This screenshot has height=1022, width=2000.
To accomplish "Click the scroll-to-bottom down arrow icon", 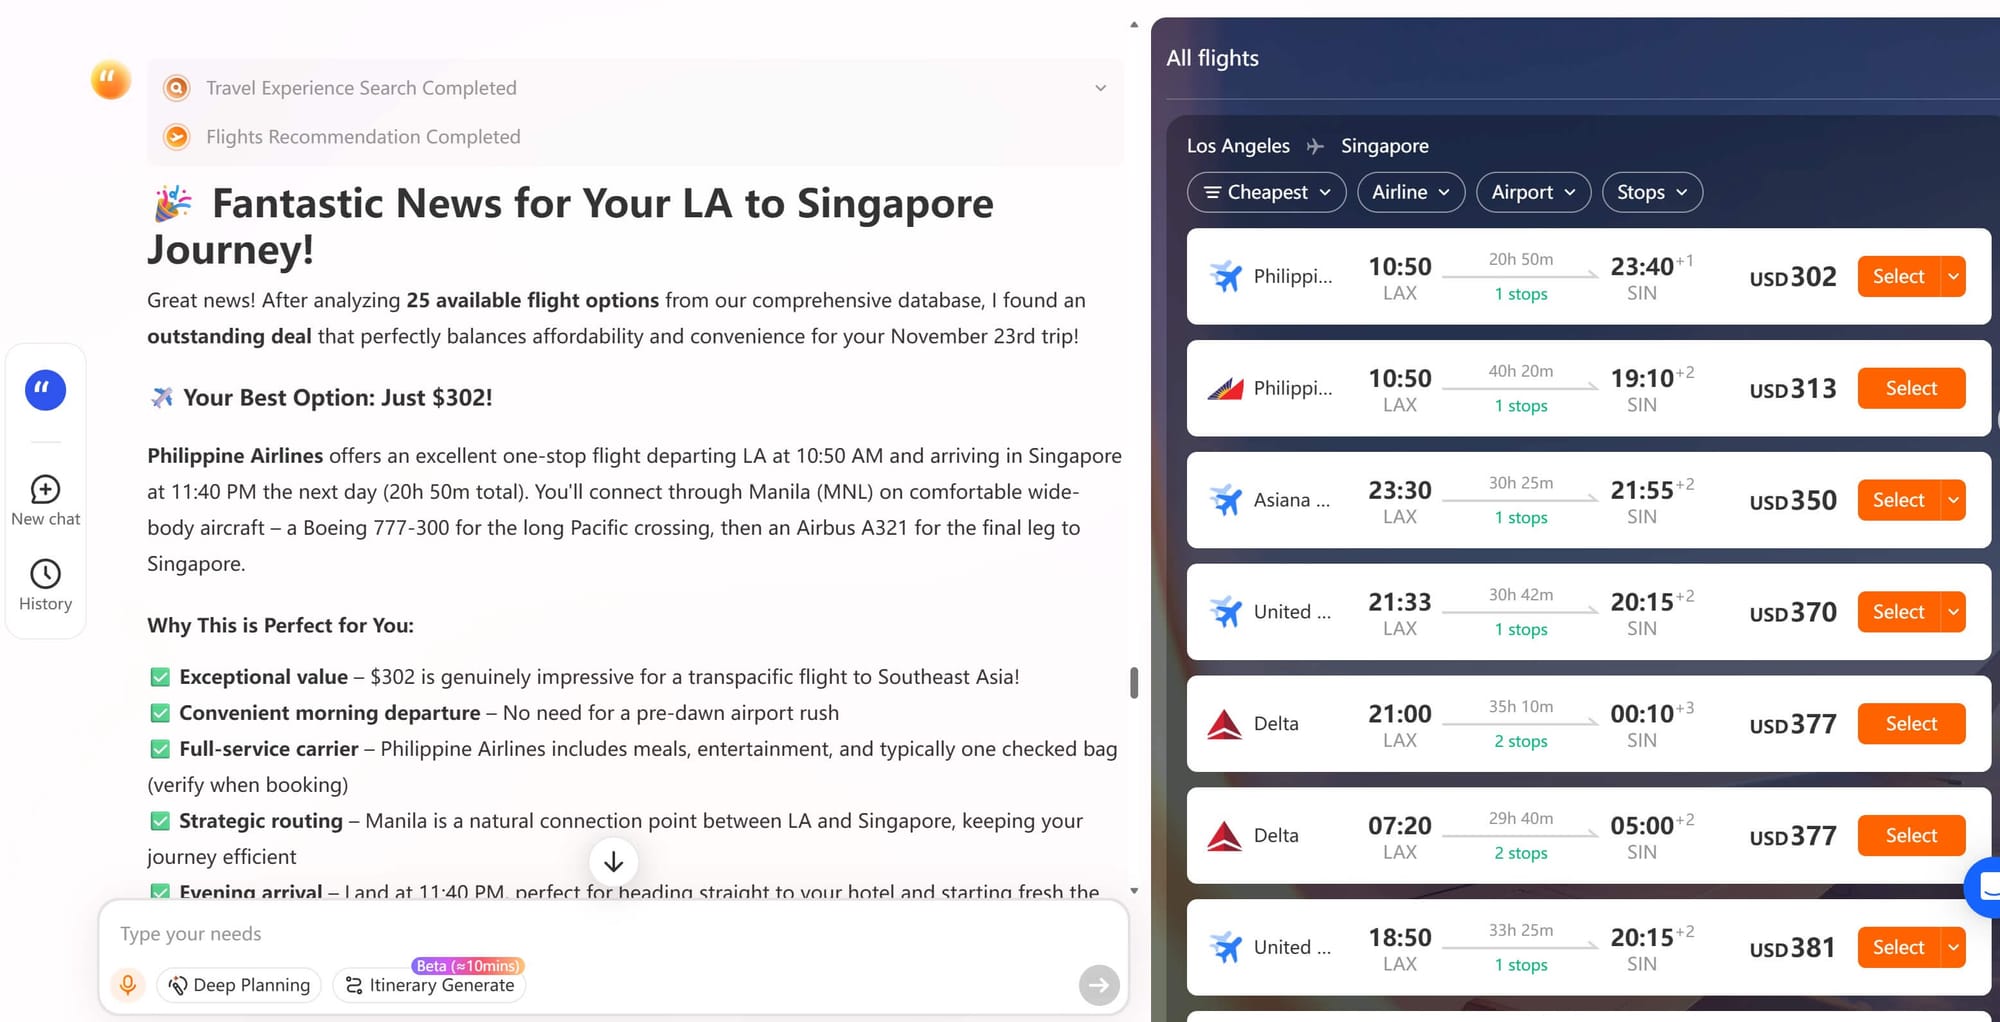I will tap(613, 862).
